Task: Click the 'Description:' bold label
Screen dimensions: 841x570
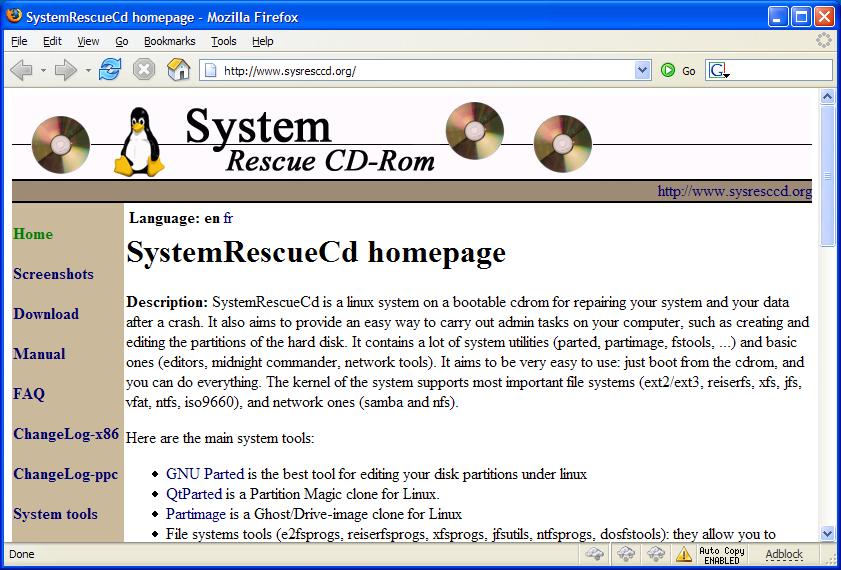Action: click(167, 302)
